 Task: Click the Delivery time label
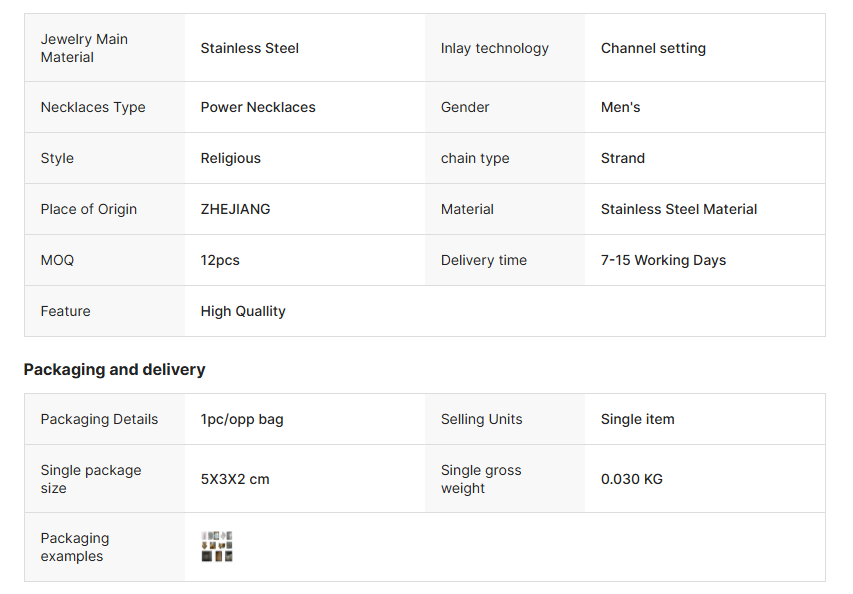(483, 260)
